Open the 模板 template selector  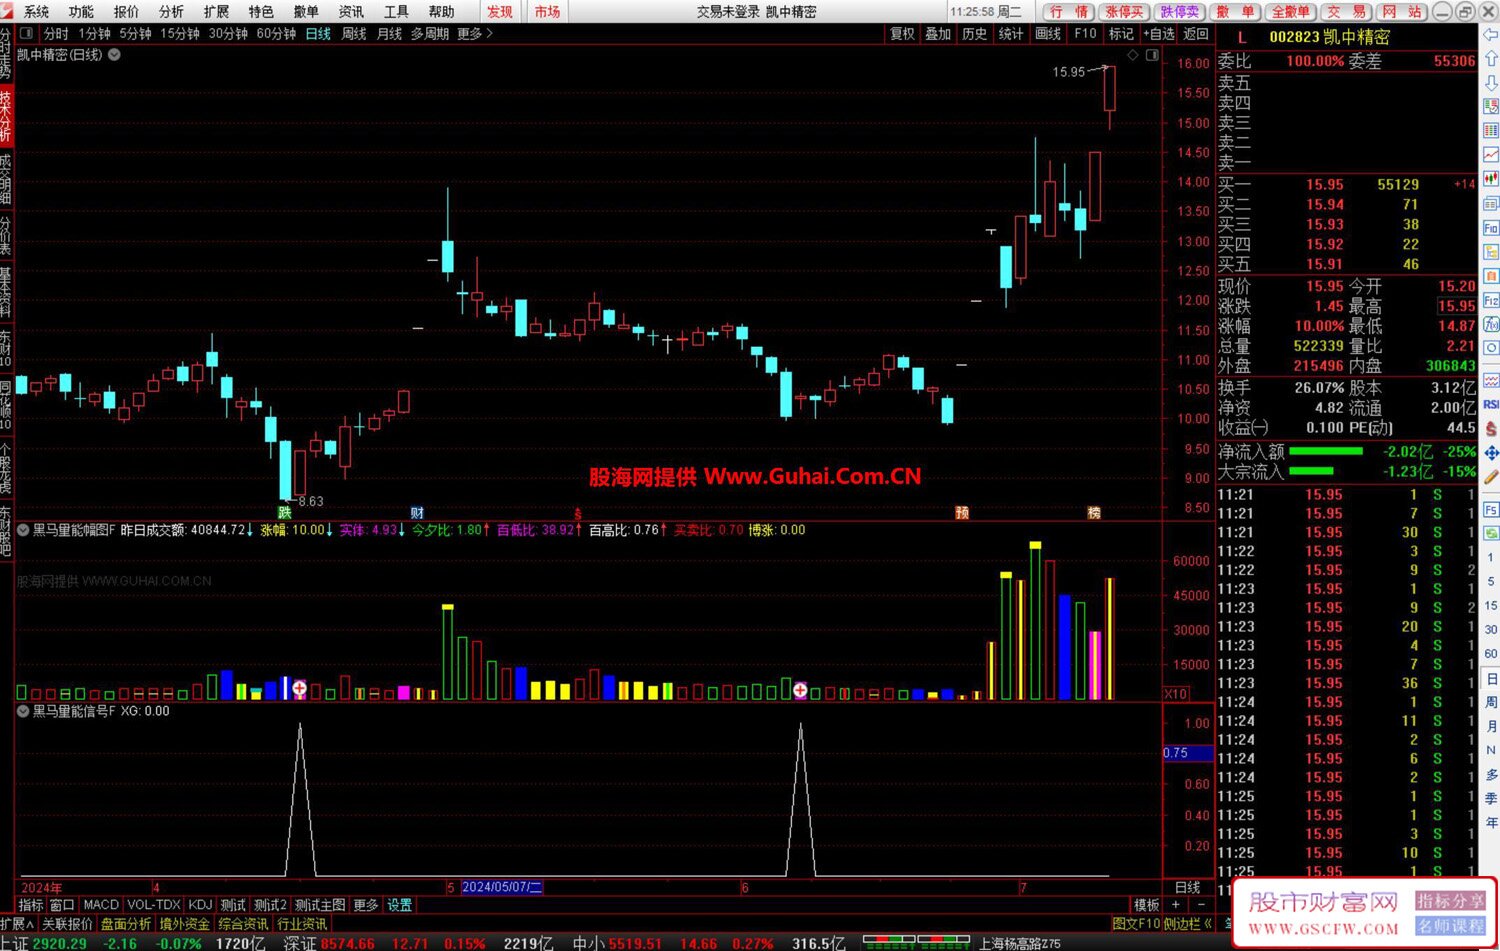click(x=1147, y=905)
